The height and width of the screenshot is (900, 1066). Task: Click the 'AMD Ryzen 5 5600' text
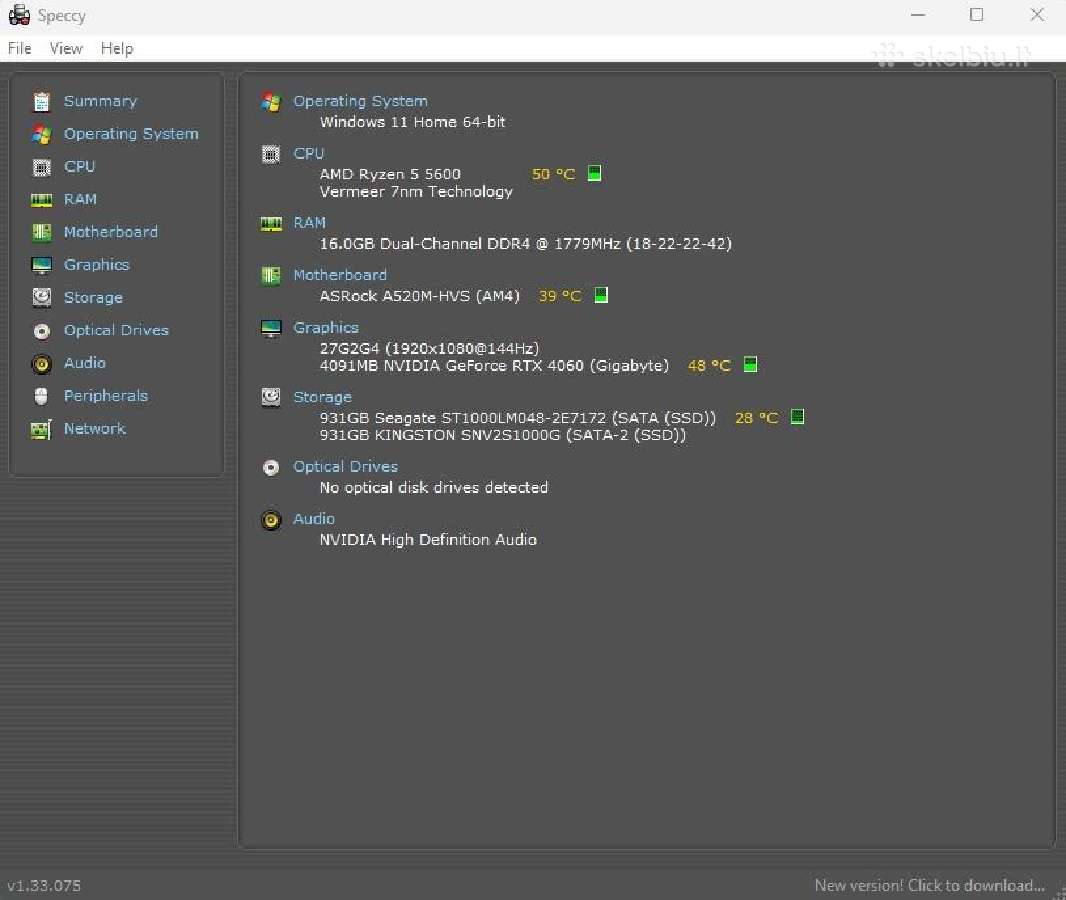point(390,174)
